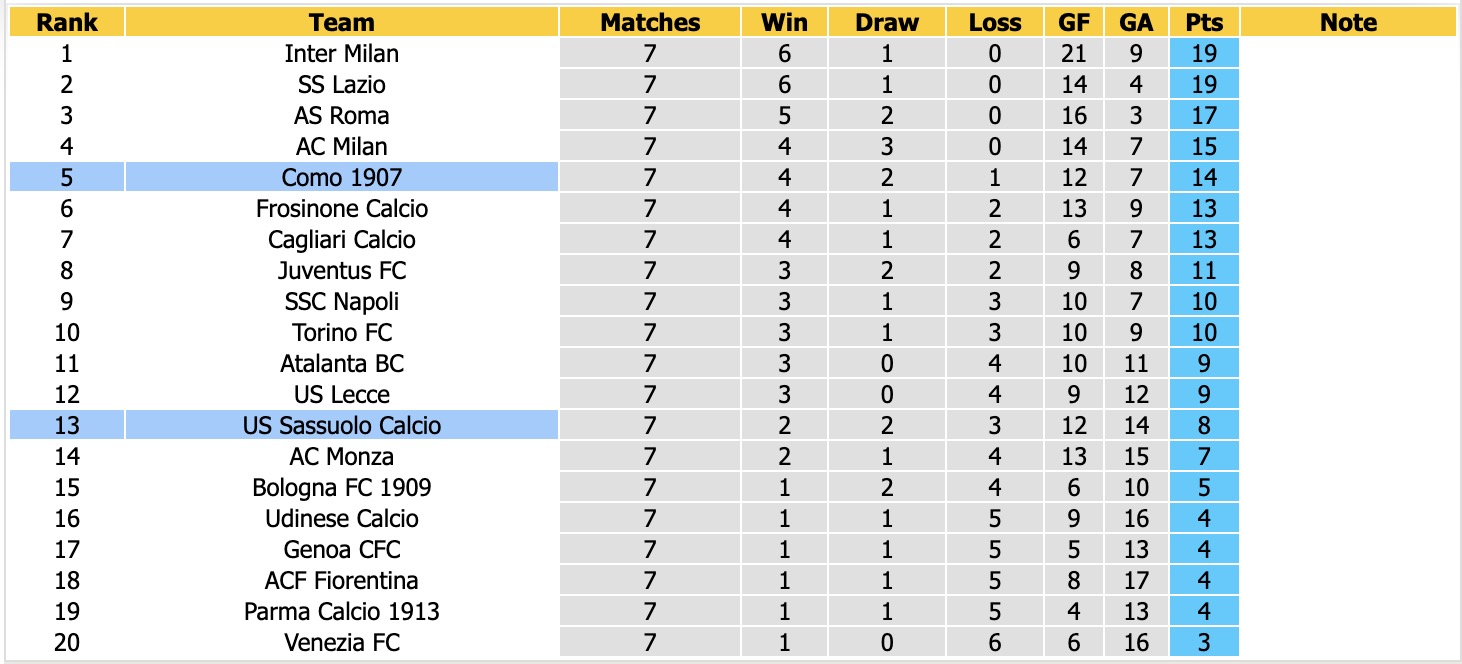The height and width of the screenshot is (664, 1462).
Task: Open the Juventus FC team link
Action: click(x=342, y=270)
